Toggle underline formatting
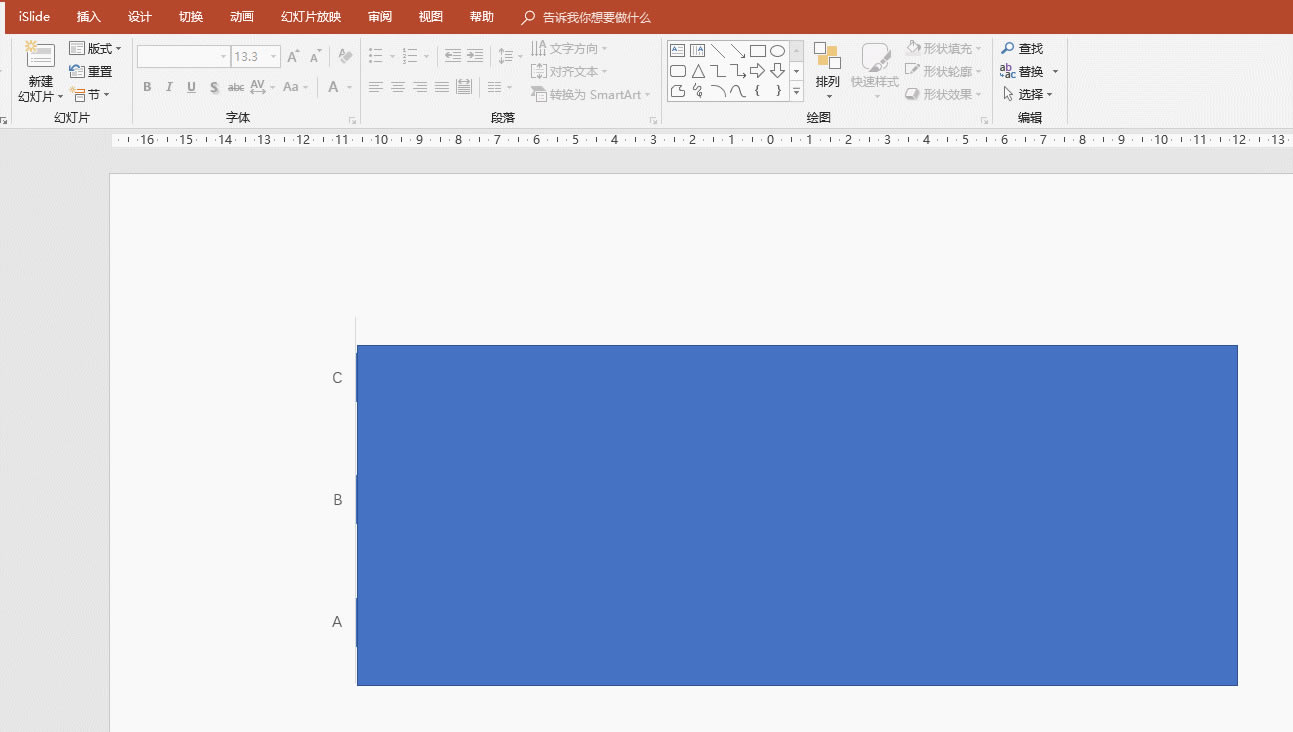Screen dimensions: 1293x732 pos(191,87)
